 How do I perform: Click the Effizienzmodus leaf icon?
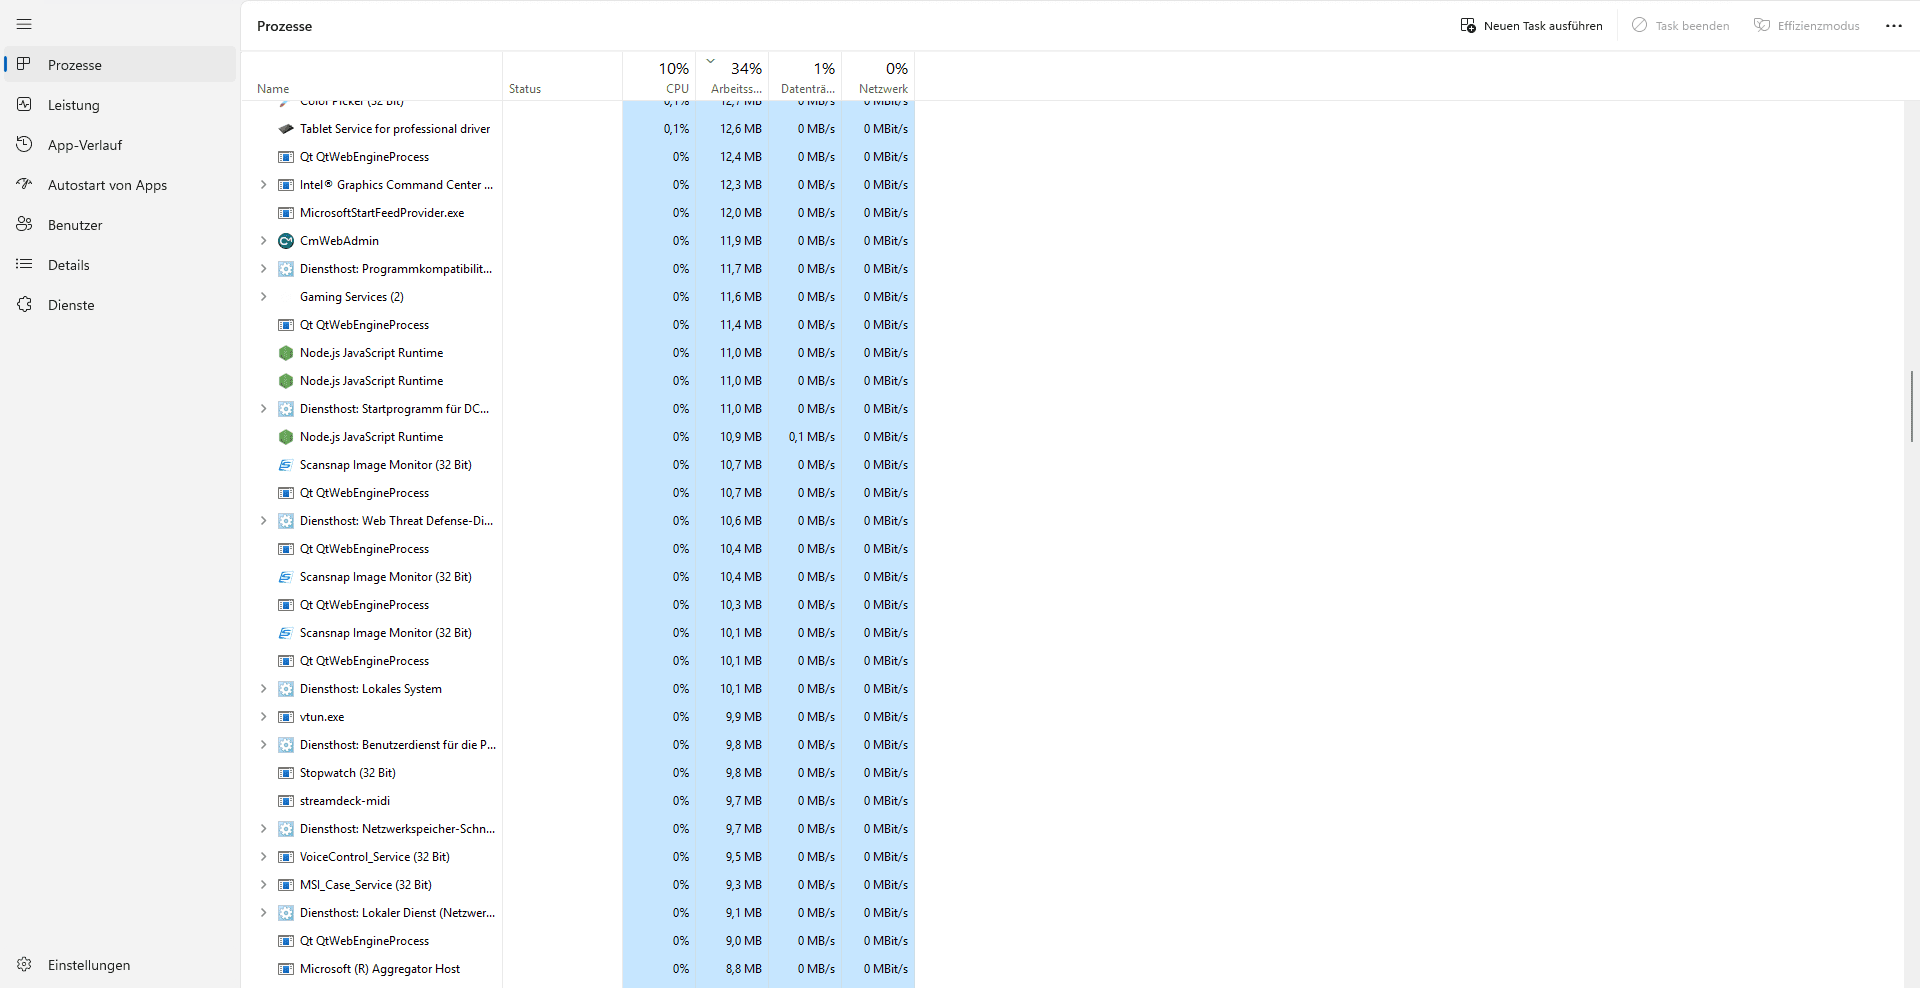1762,25
